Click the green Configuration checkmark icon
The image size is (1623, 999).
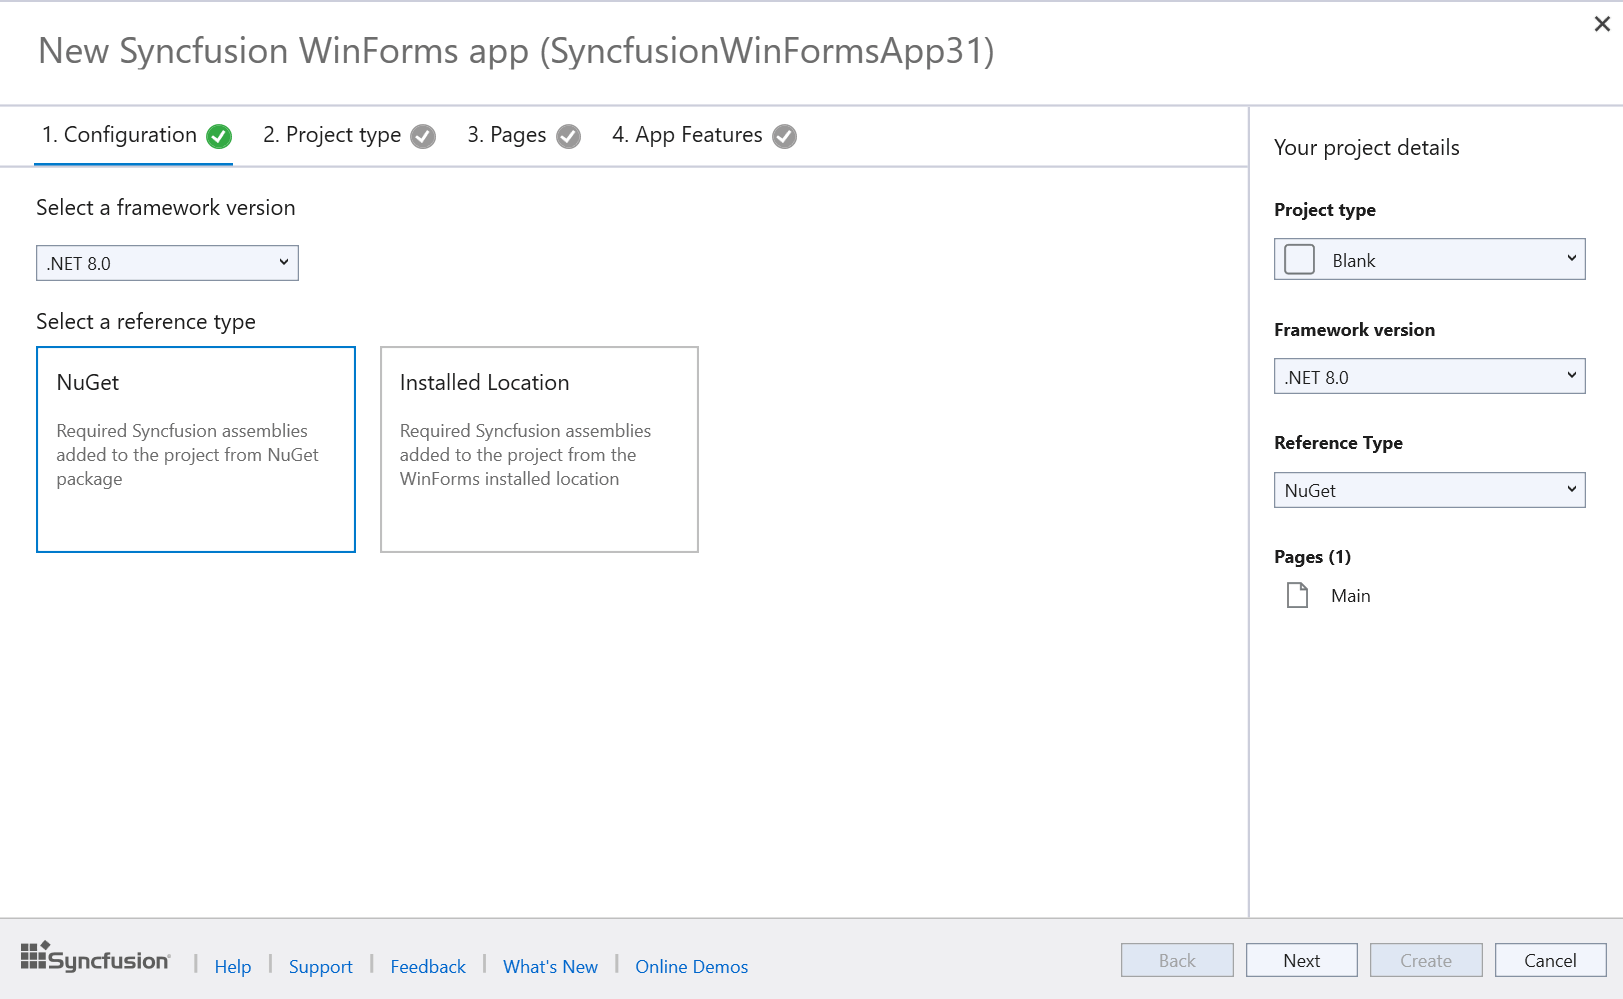pyautogui.click(x=219, y=136)
